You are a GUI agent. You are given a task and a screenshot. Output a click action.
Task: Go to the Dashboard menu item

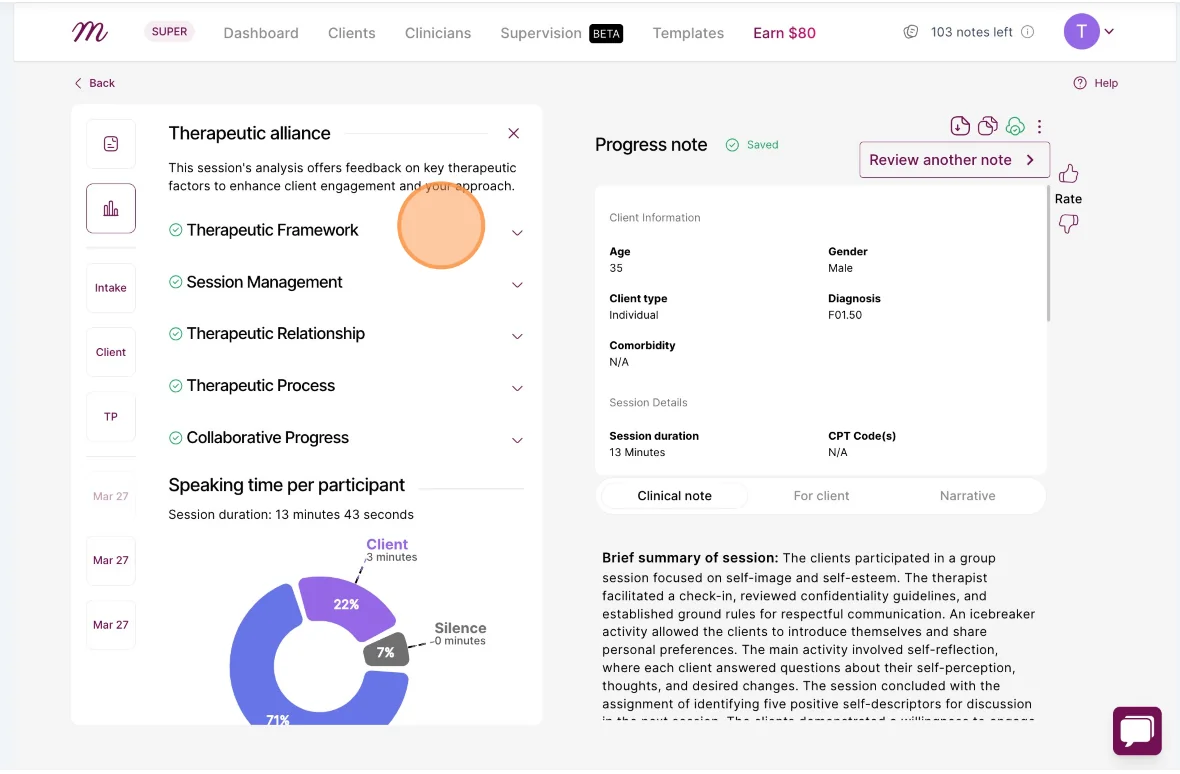tap(261, 33)
